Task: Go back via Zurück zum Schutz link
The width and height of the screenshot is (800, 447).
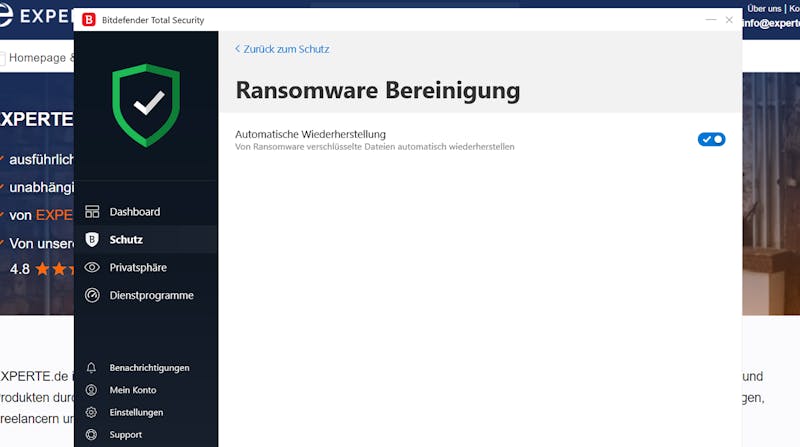Action: tap(286, 49)
